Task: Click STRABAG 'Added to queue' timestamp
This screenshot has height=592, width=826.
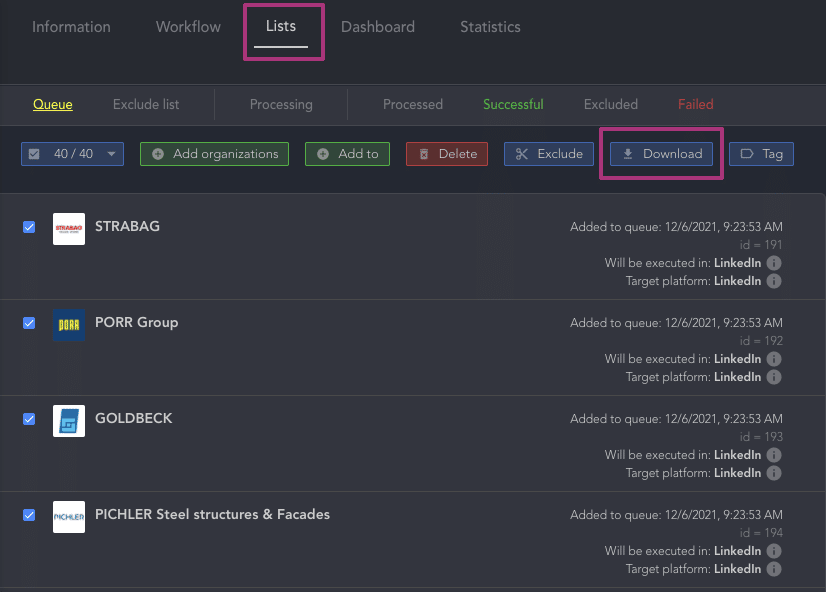Action: click(676, 227)
